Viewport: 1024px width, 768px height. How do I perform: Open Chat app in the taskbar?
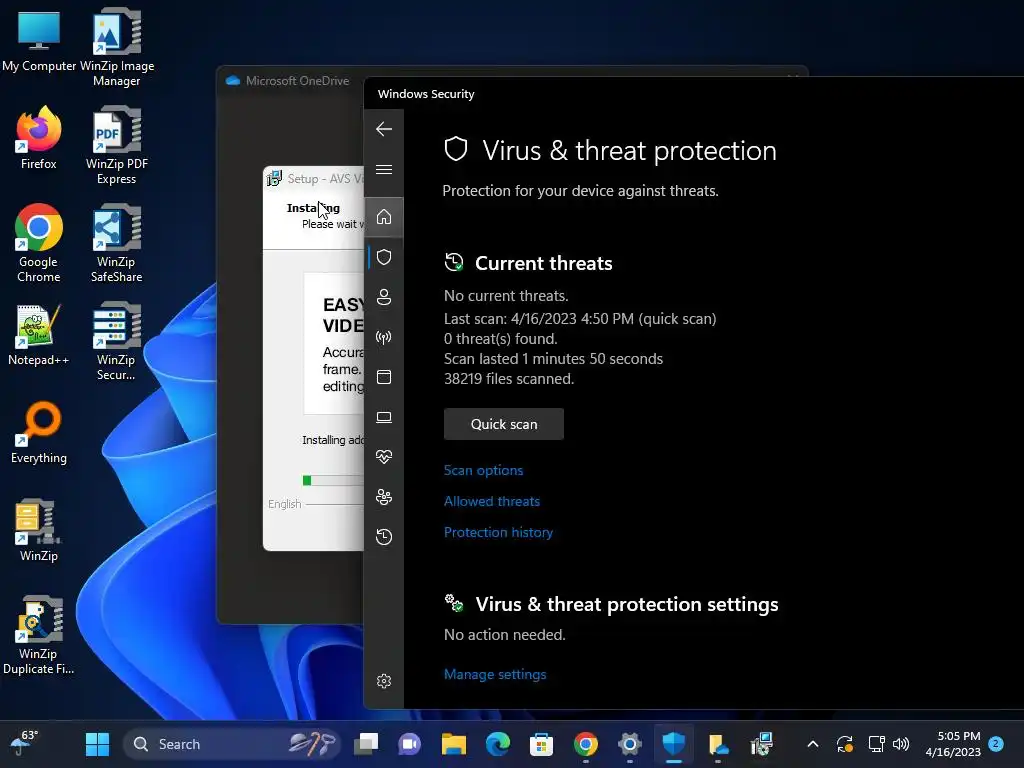coord(409,744)
